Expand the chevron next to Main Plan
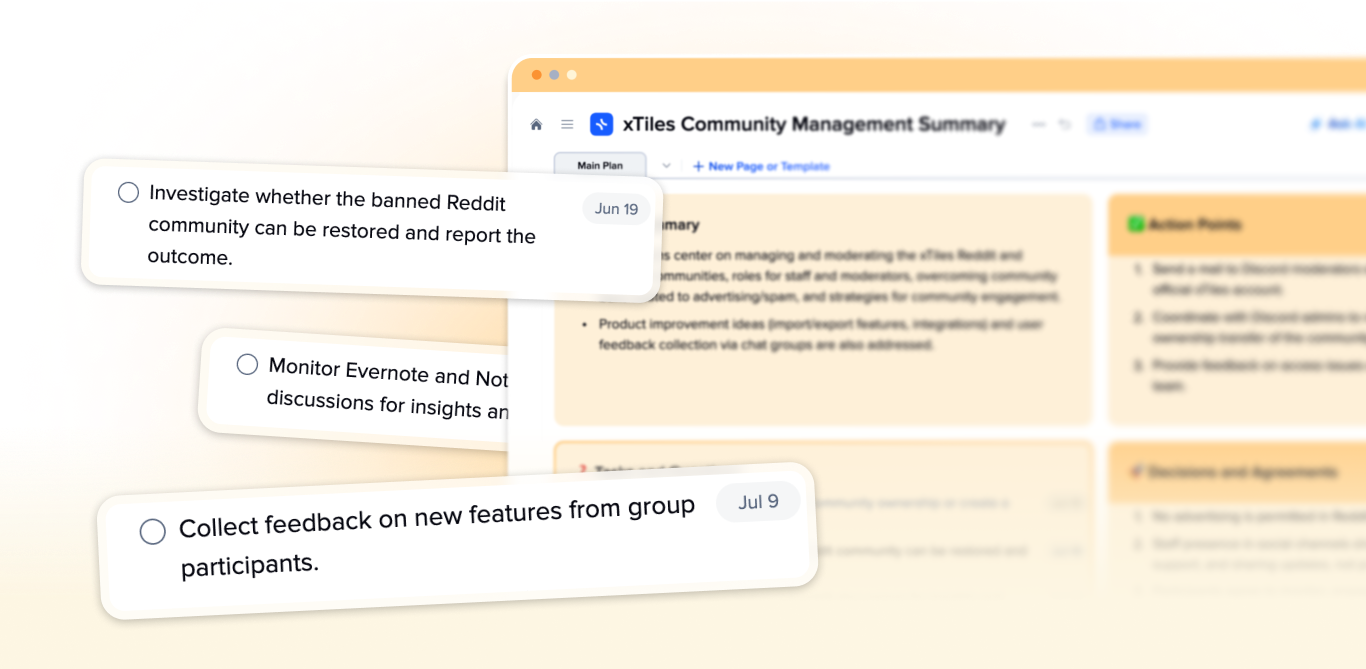This screenshot has width=1366, height=669. (x=667, y=166)
